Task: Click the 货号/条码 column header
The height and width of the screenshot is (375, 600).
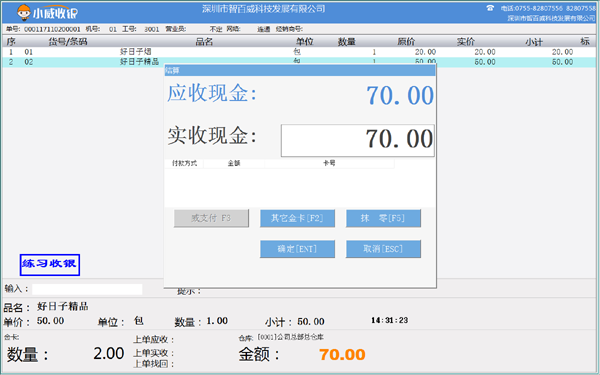Action: coord(68,42)
